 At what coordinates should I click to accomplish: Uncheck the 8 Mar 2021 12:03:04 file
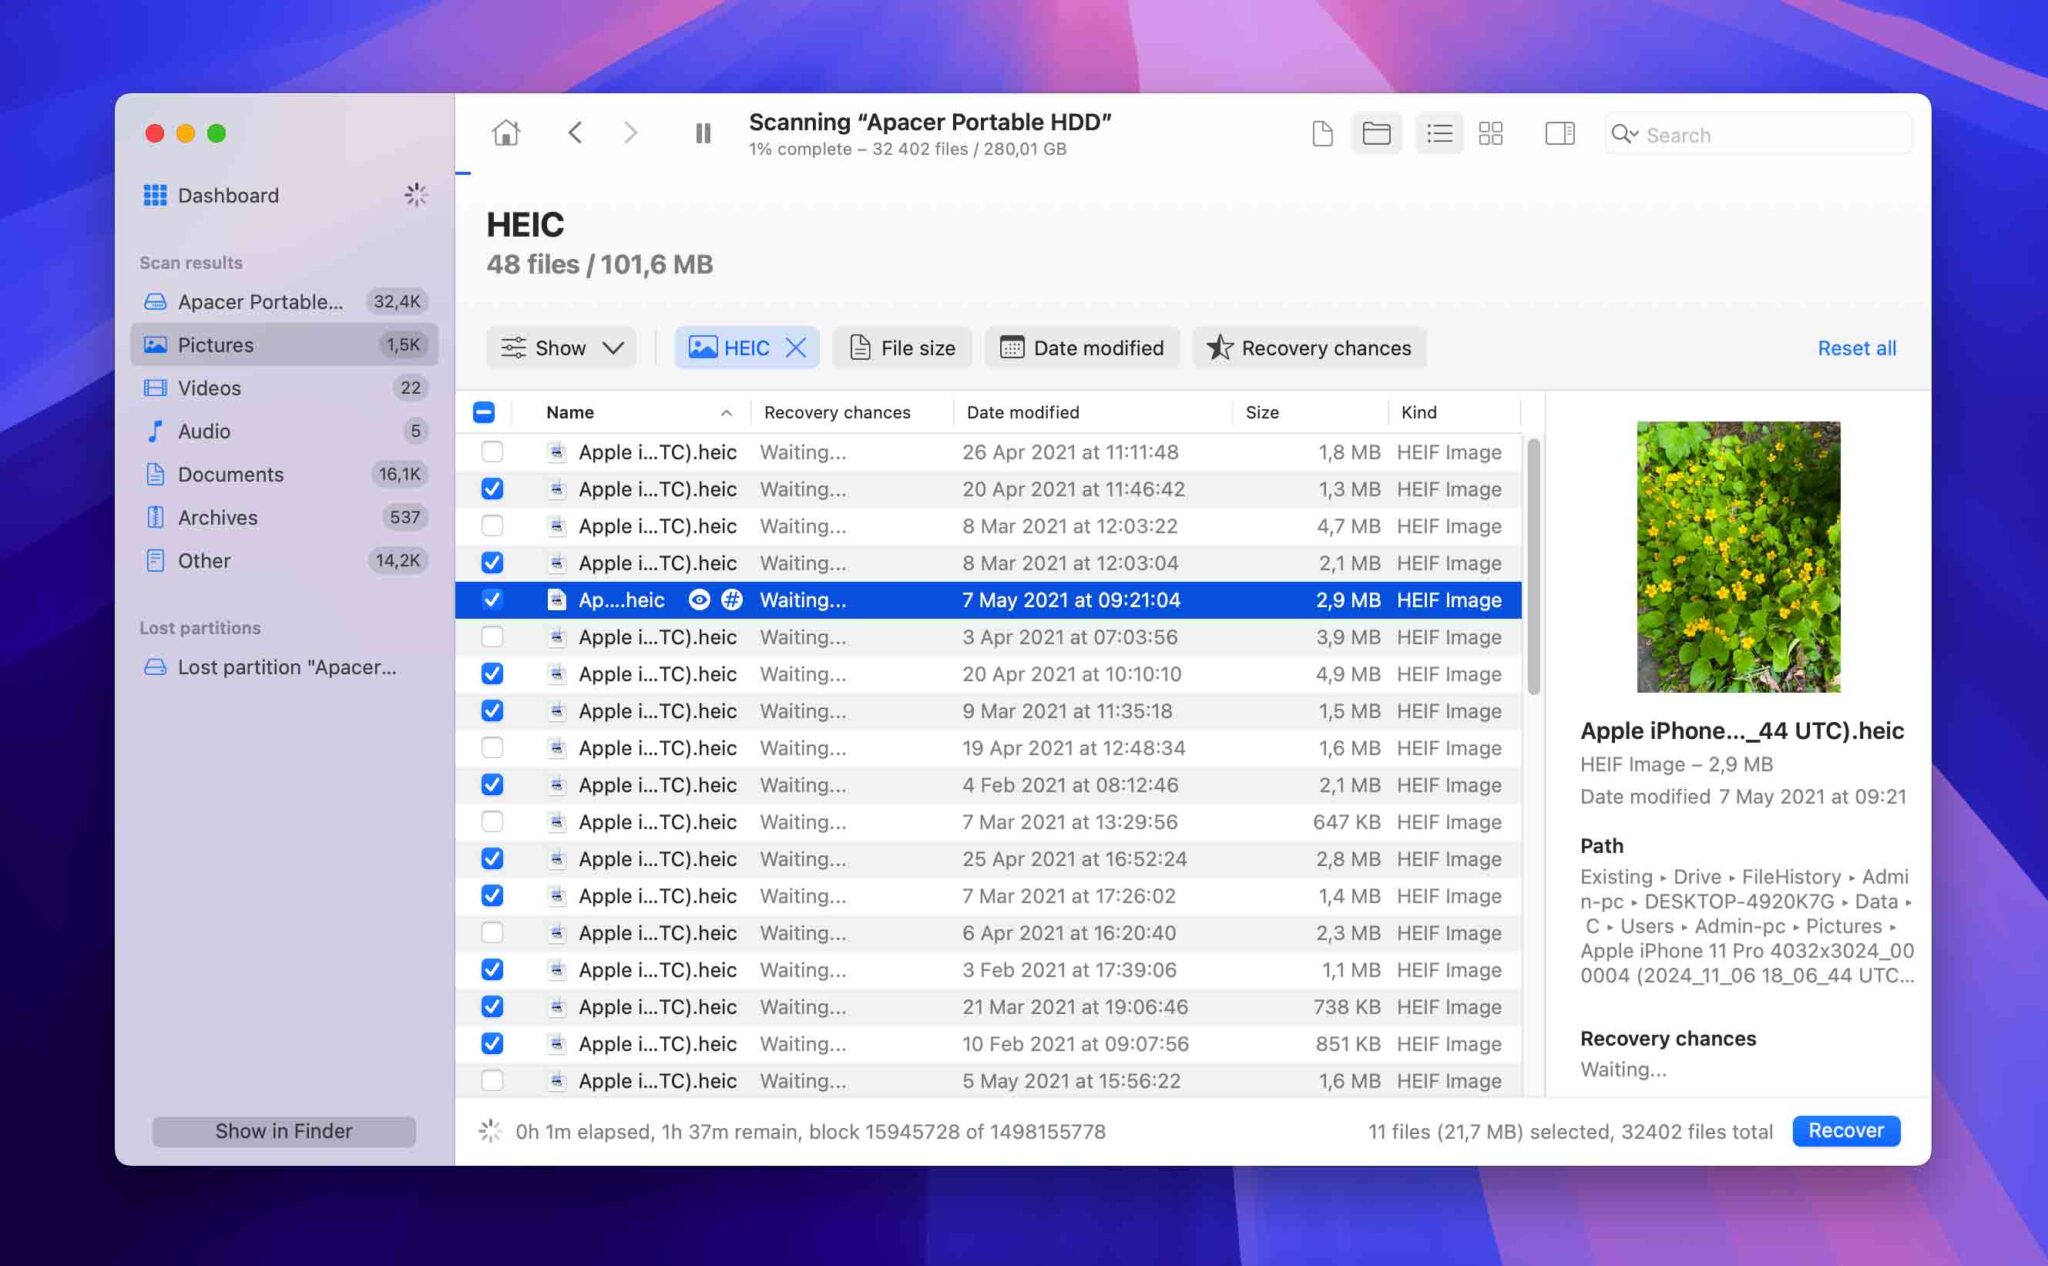pos(492,563)
